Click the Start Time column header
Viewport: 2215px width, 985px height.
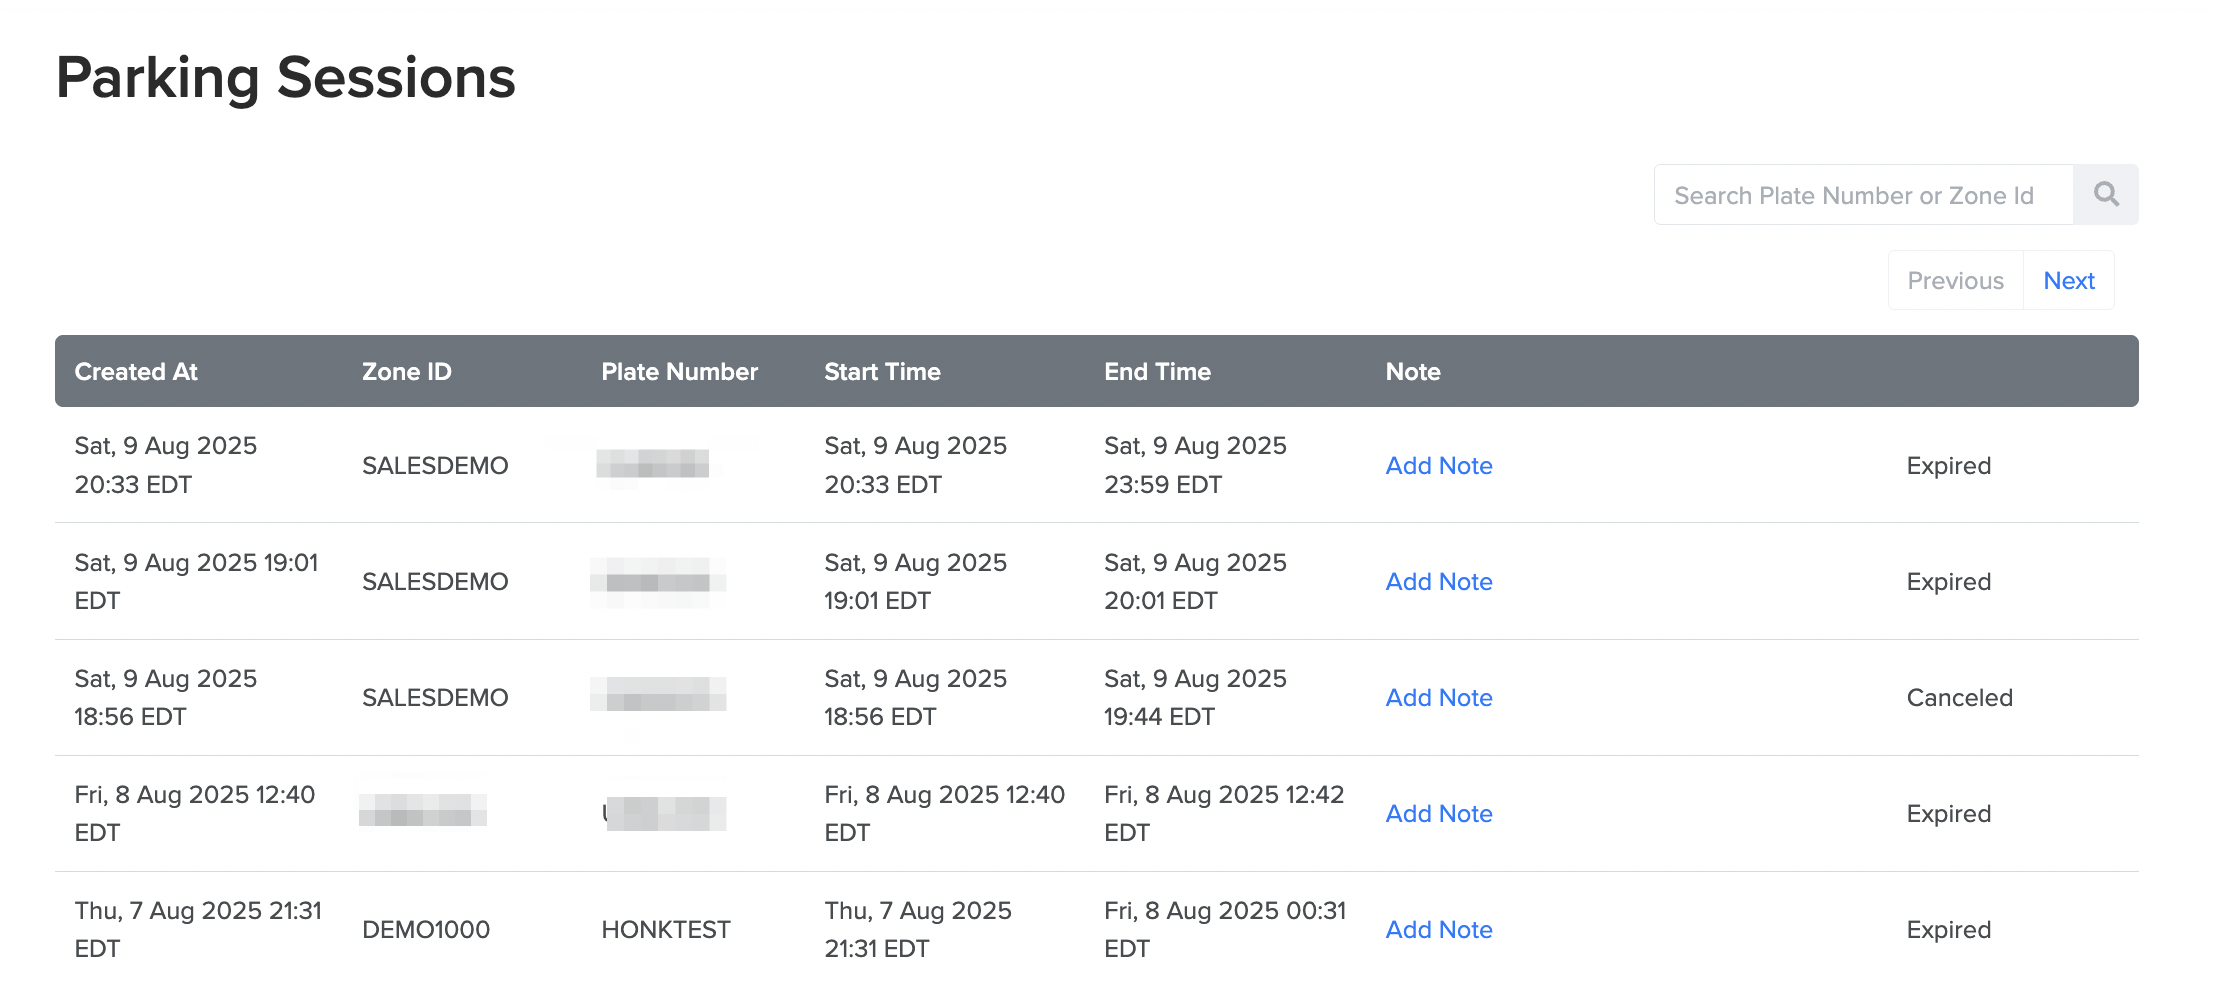pos(882,372)
